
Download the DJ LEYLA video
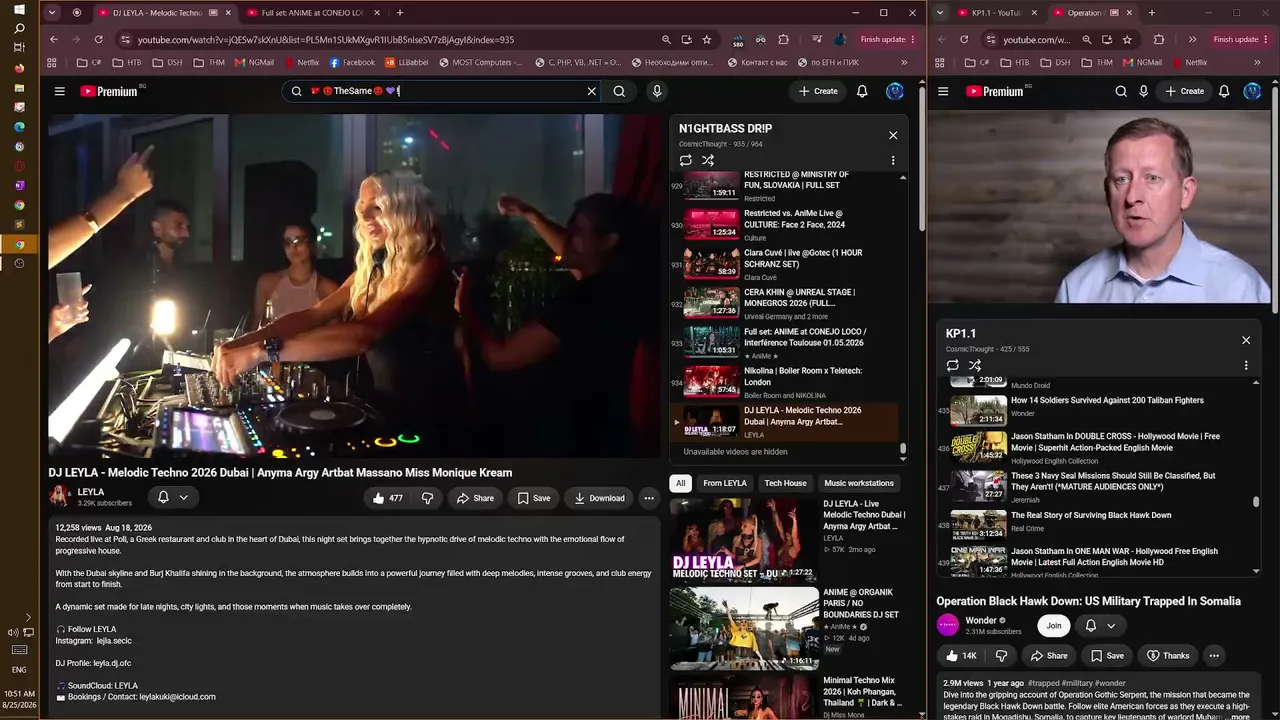598,498
